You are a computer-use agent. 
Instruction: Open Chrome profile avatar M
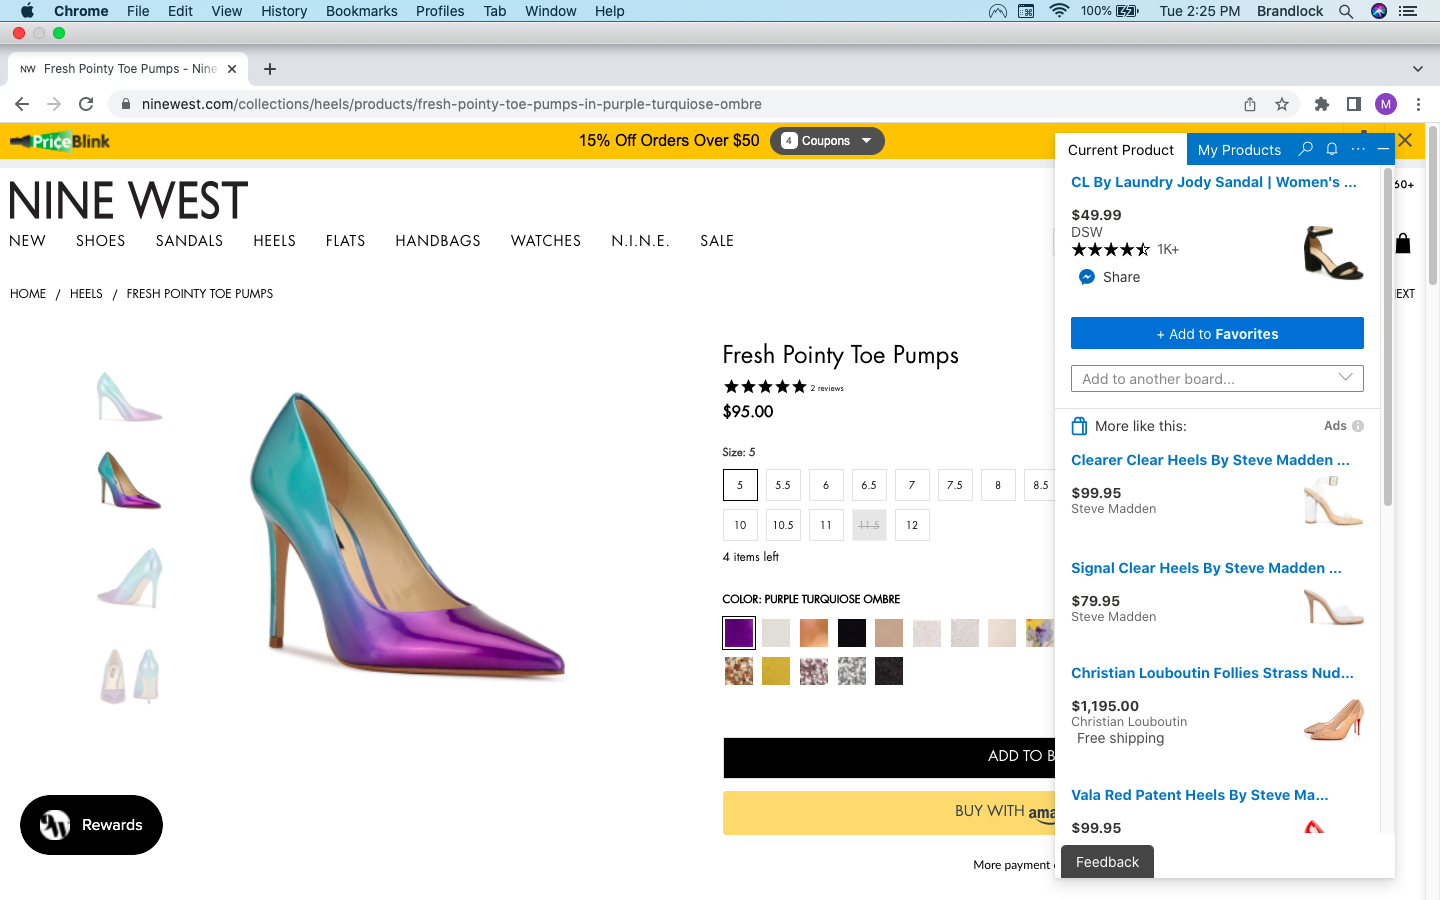pos(1386,104)
